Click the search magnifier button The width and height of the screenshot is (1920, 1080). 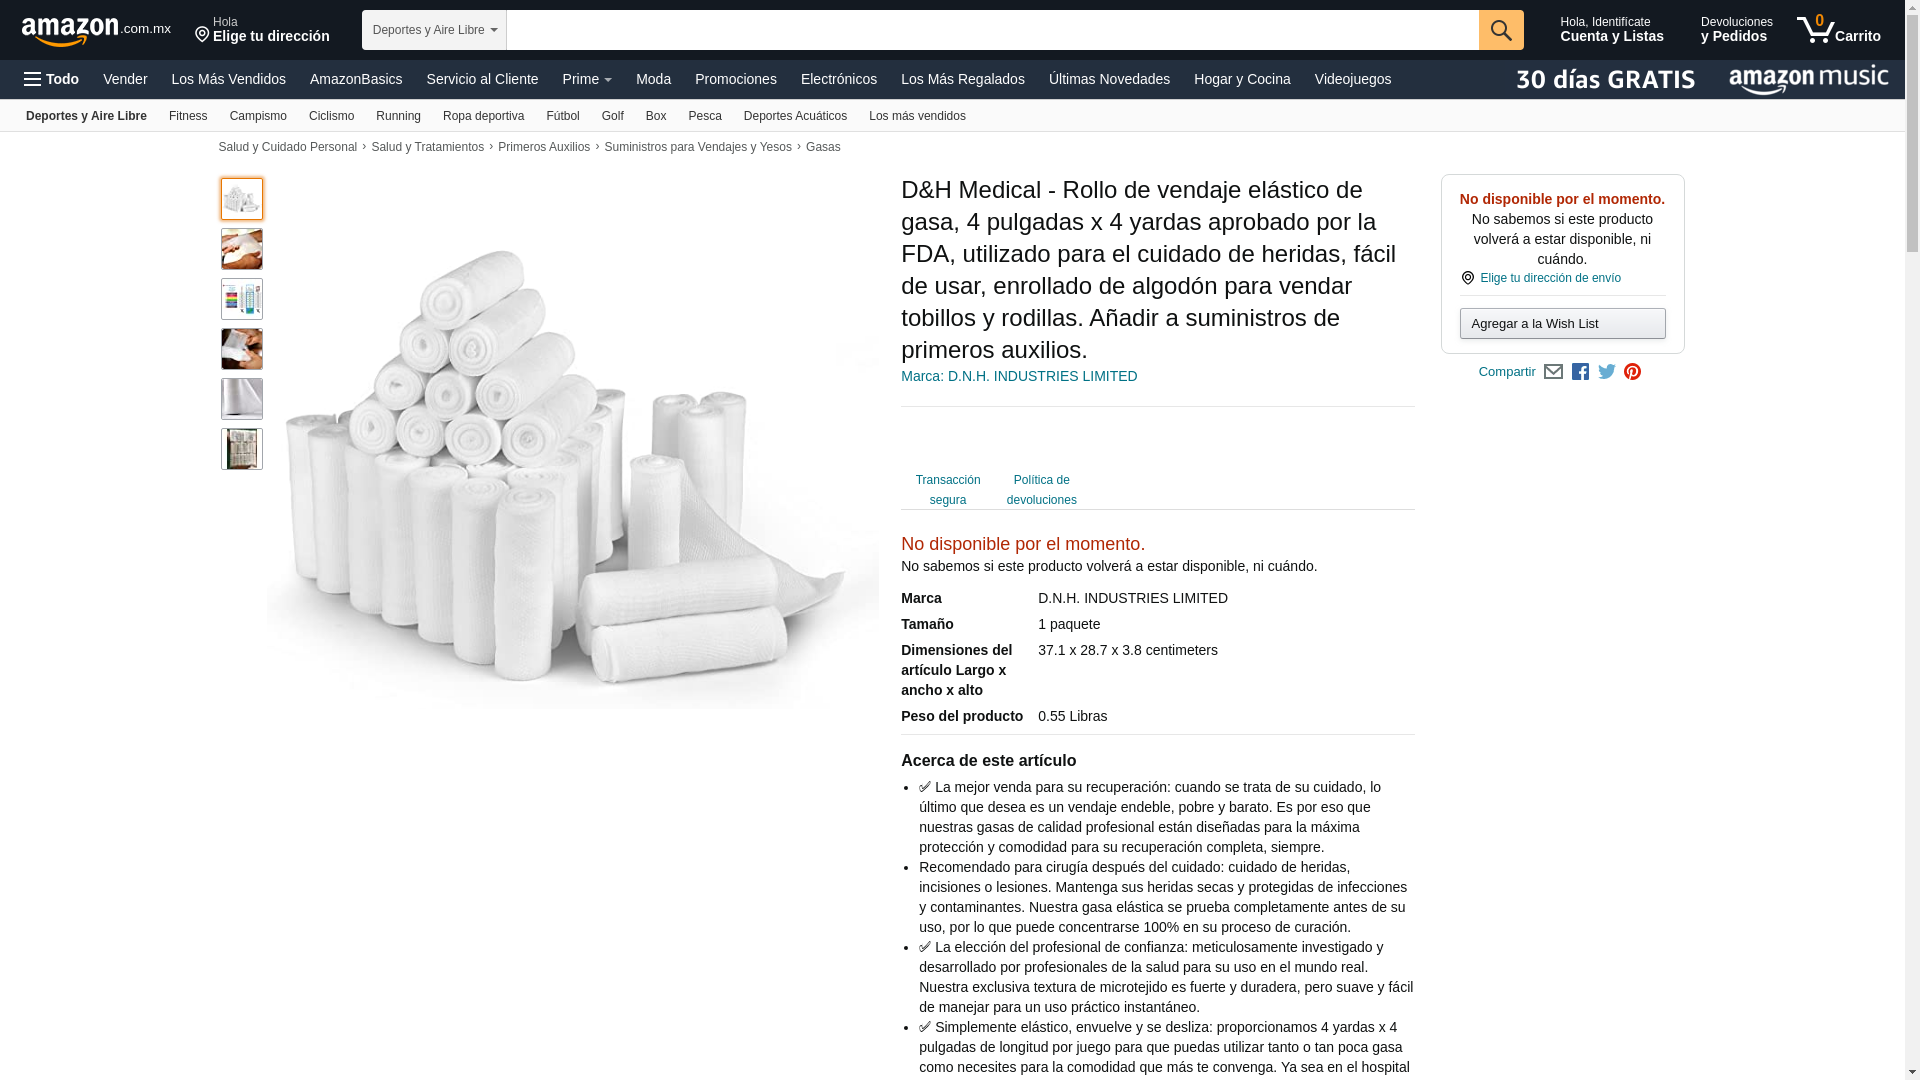[x=1501, y=30]
